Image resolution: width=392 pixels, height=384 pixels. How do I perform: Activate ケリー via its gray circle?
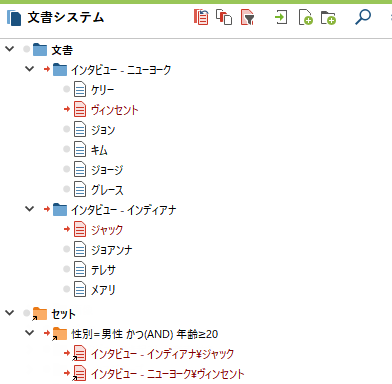[67, 89]
